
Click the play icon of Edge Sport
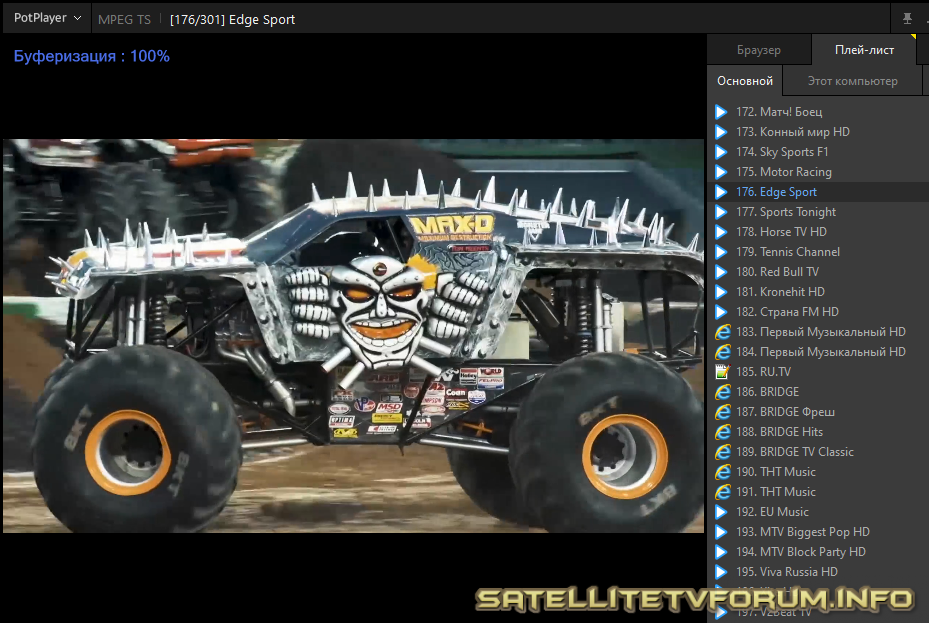(x=721, y=192)
